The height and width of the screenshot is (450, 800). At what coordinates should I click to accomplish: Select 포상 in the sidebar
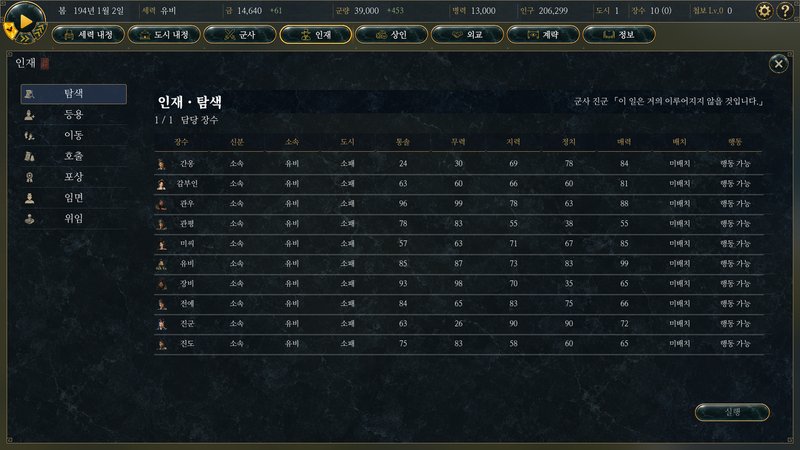(x=73, y=177)
